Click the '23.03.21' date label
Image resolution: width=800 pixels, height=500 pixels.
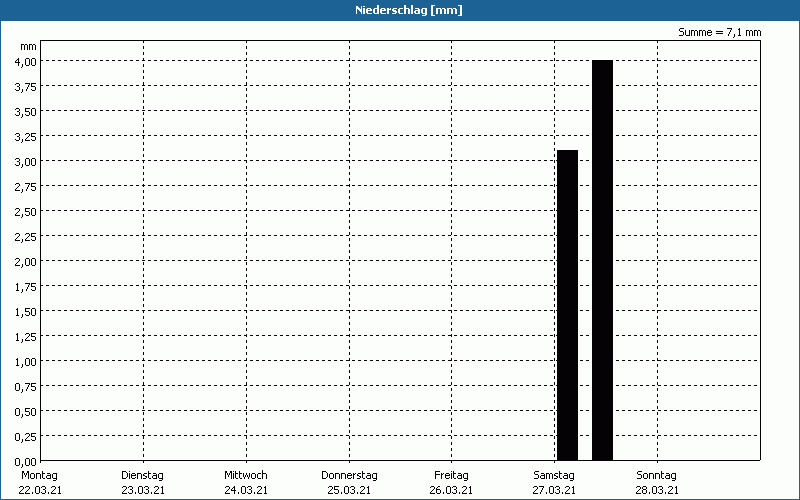coord(143,491)
